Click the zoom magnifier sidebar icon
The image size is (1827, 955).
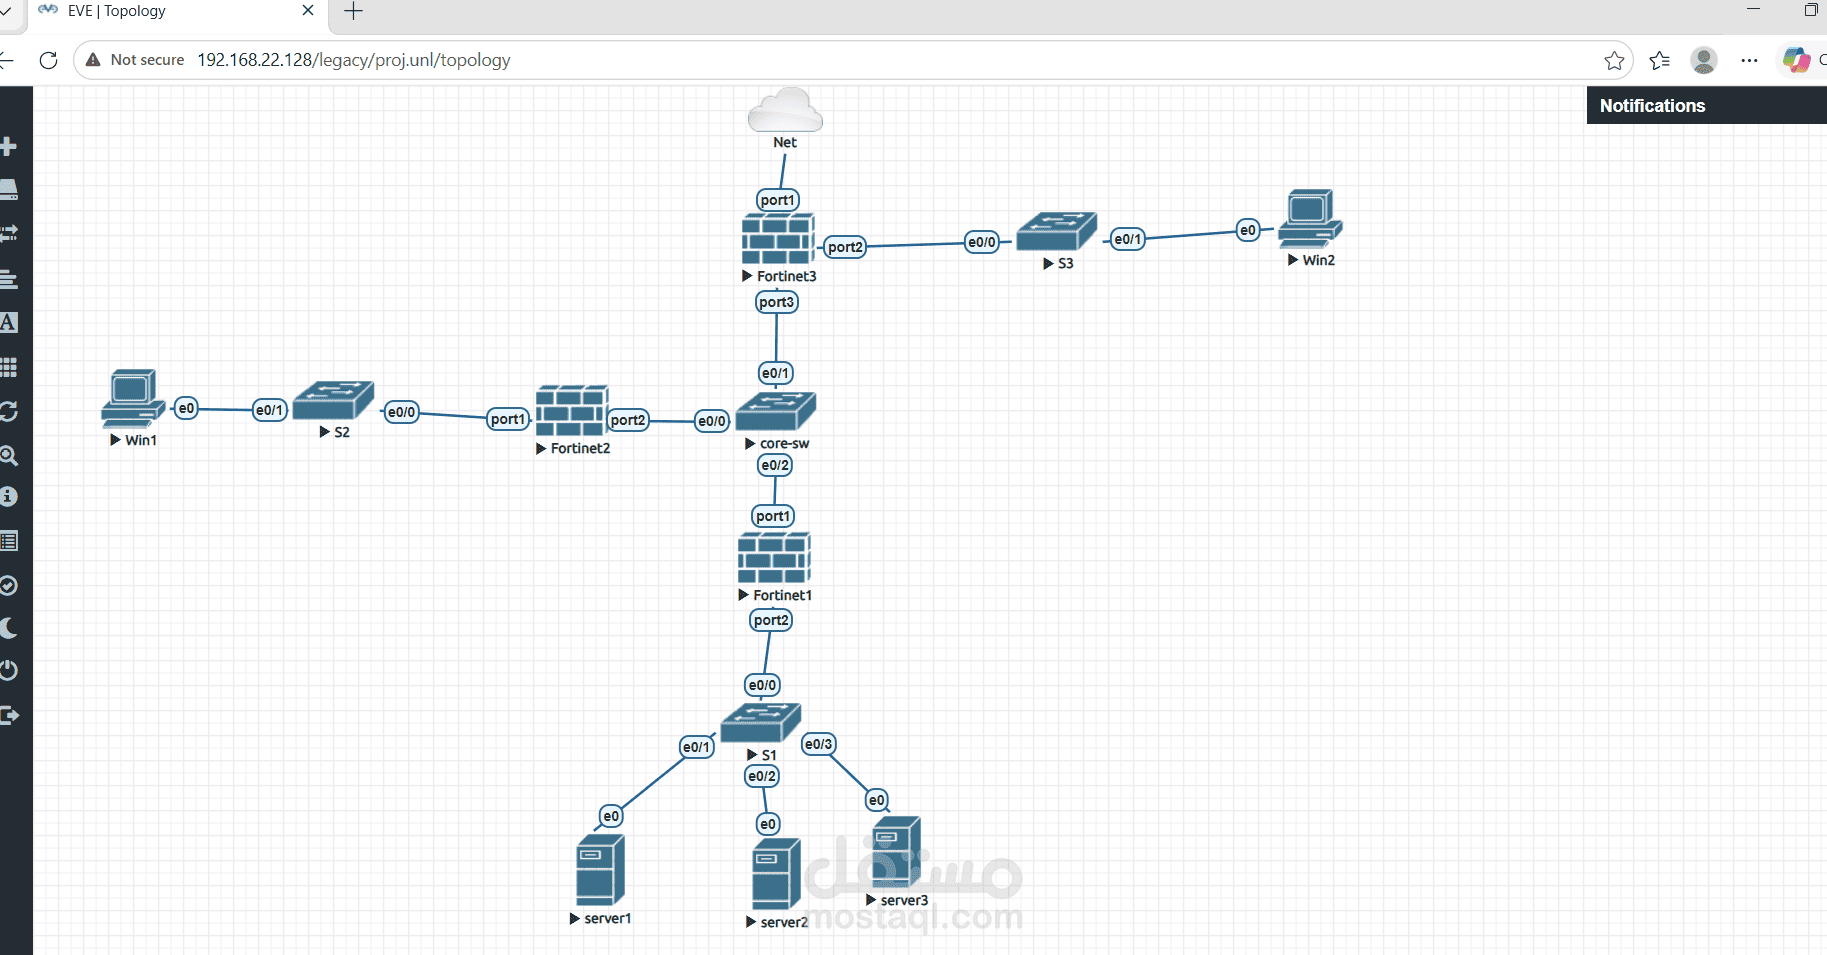[x=9, y=456]
